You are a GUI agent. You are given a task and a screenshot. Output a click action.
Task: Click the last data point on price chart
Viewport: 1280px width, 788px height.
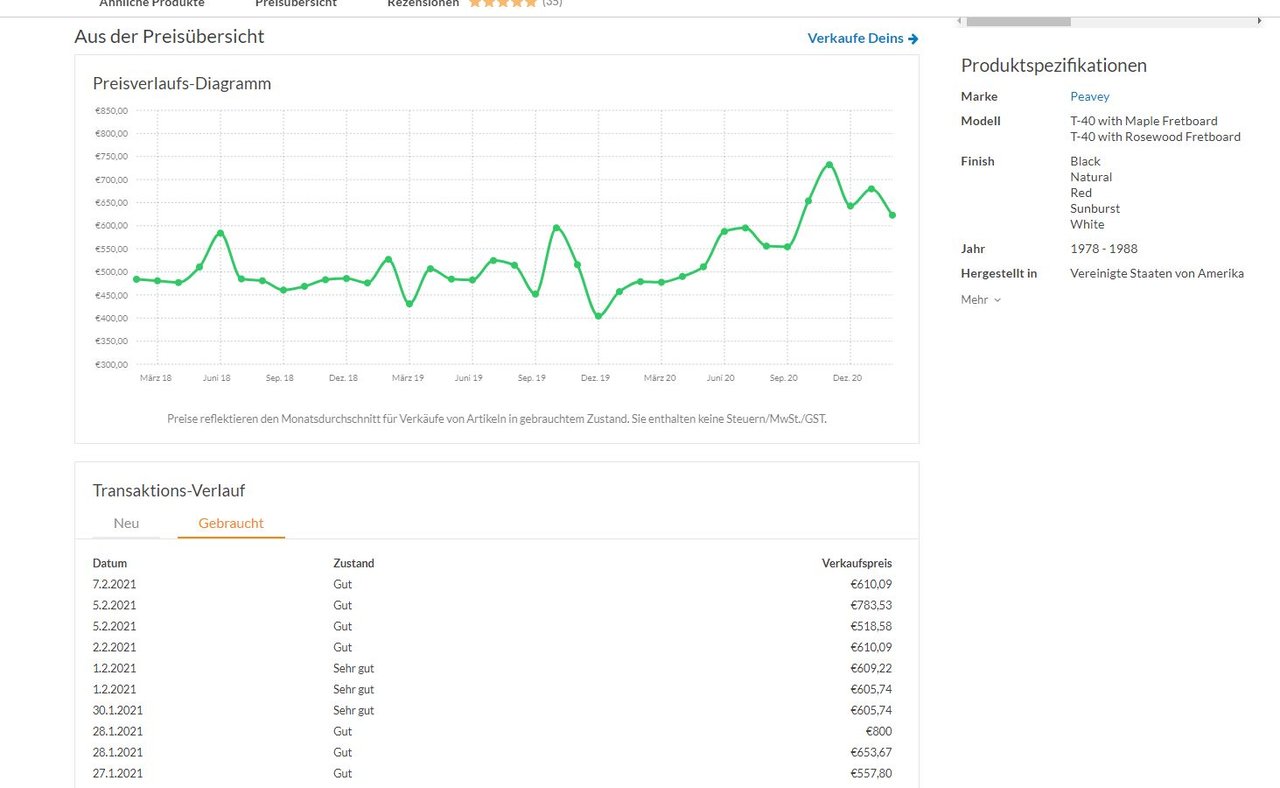click(x=892, y=215)
